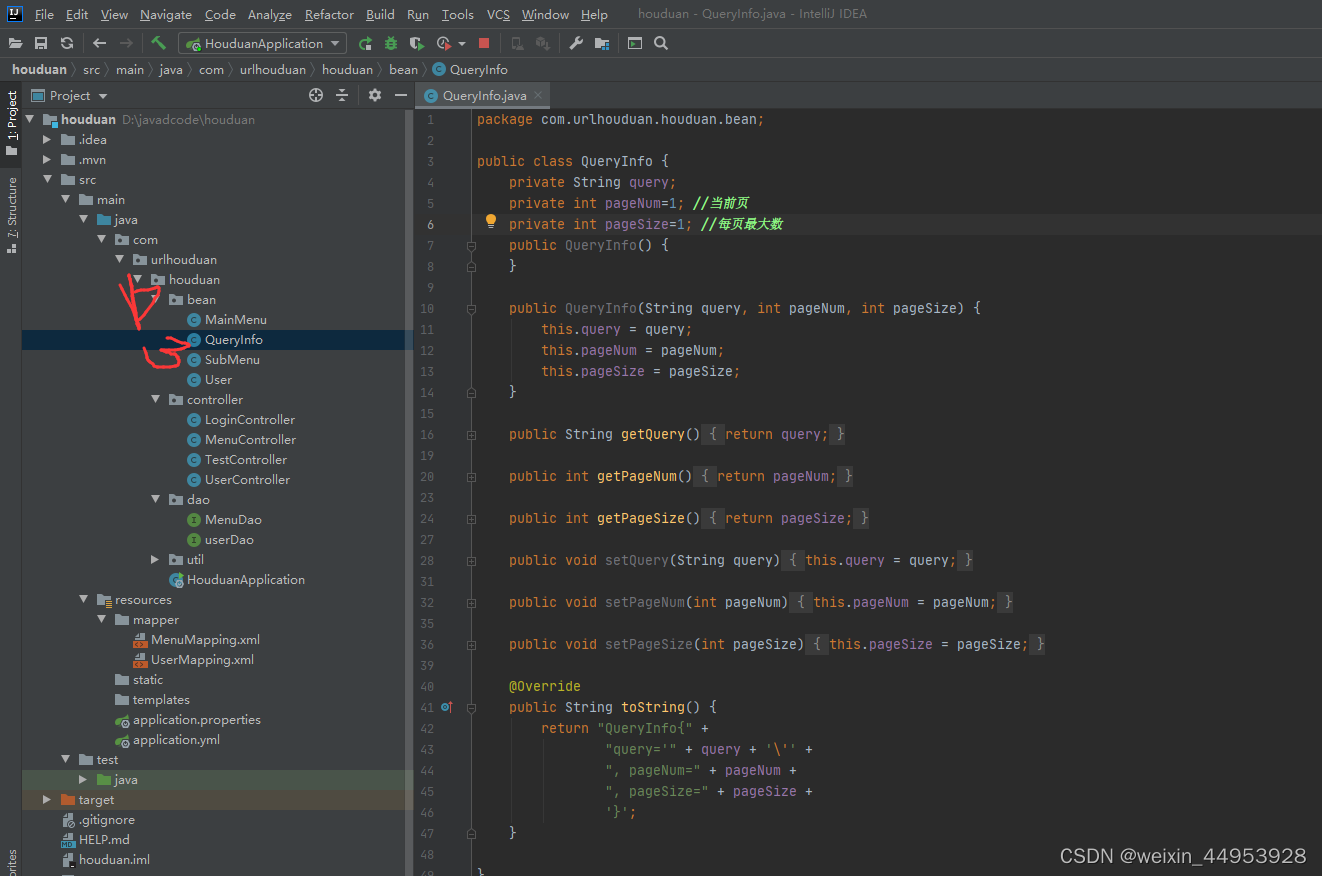Collapse the houduan root project node
The width and height of the screenshot is (1322, 876).
[28, 119]
